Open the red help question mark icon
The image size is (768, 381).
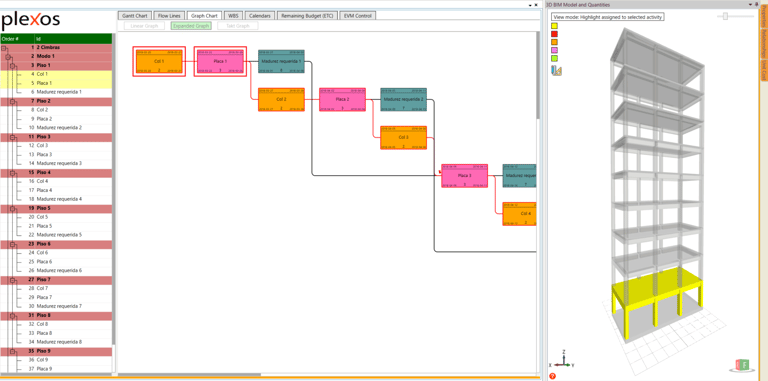[x=552, y=376]
